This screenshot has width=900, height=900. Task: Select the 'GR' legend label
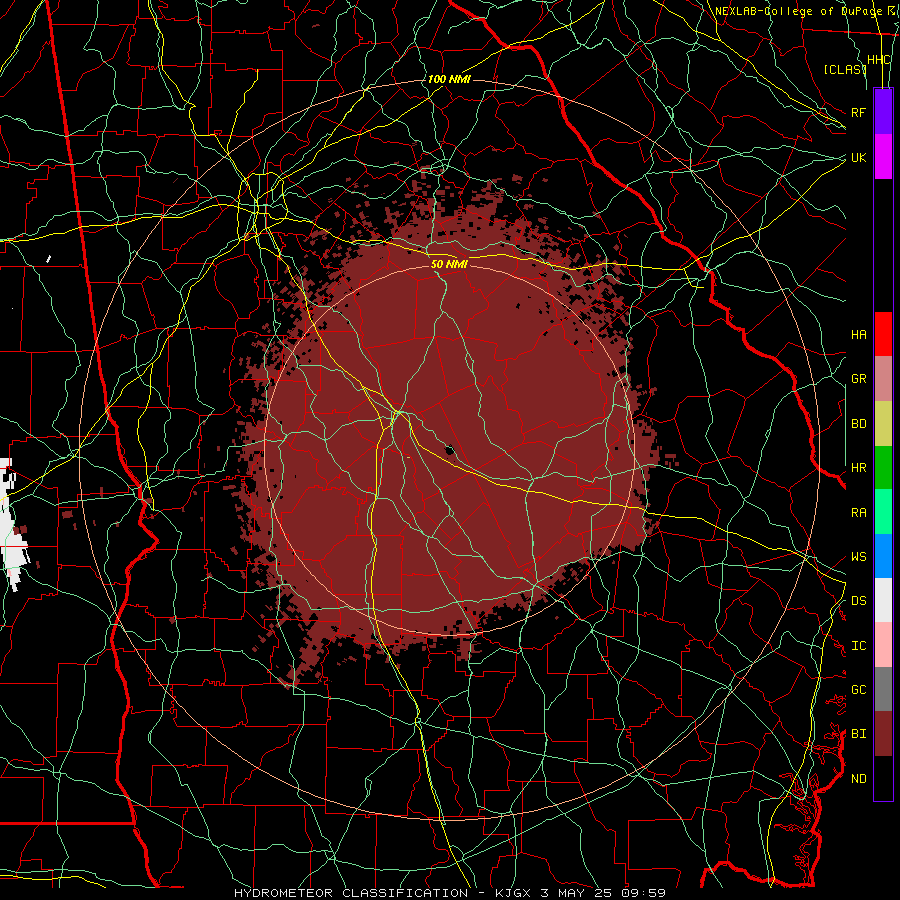858,379
